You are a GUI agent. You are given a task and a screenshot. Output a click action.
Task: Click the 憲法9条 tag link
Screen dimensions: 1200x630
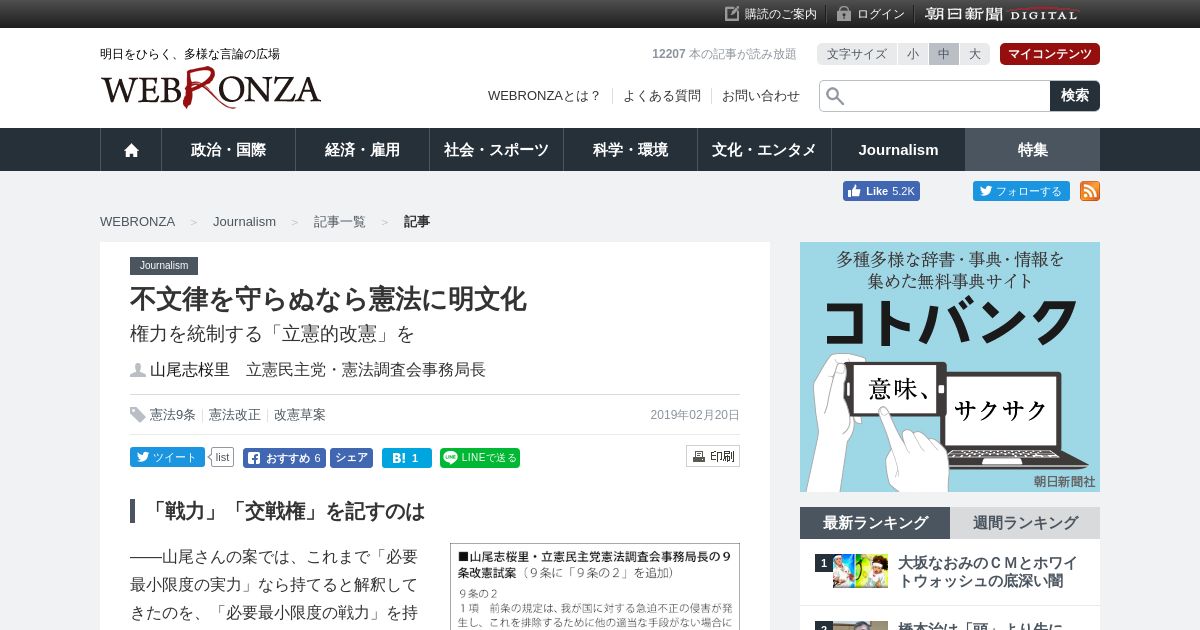173,415
